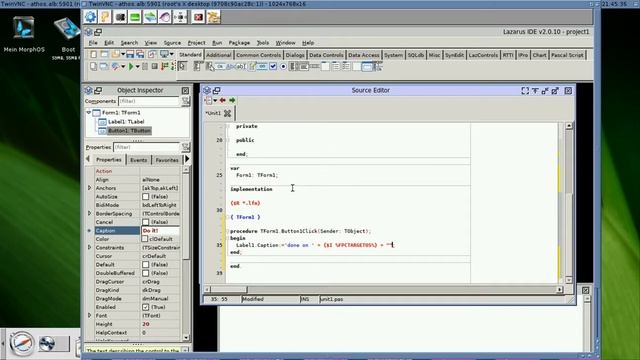Select the TMemo component icon
This screenshot has height=360, width=640.
pyautogui.click(x=252, y=67)
